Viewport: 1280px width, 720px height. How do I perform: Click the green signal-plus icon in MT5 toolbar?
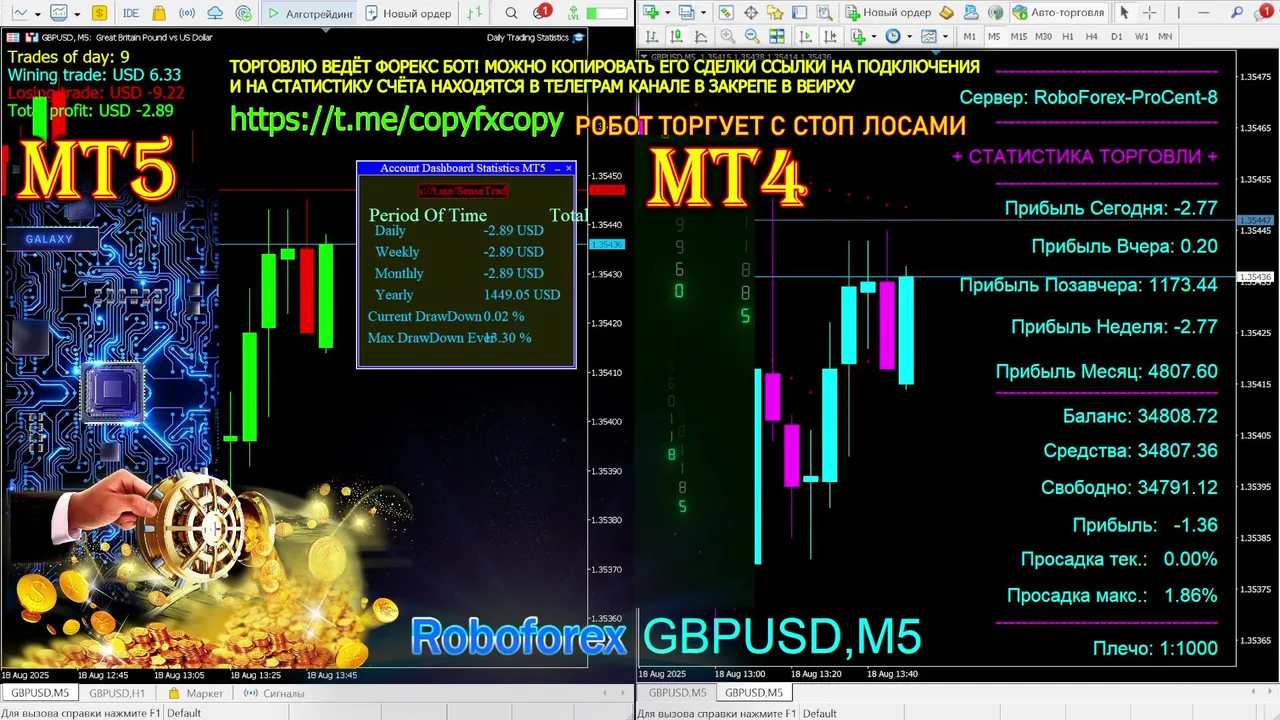[244, 13]
